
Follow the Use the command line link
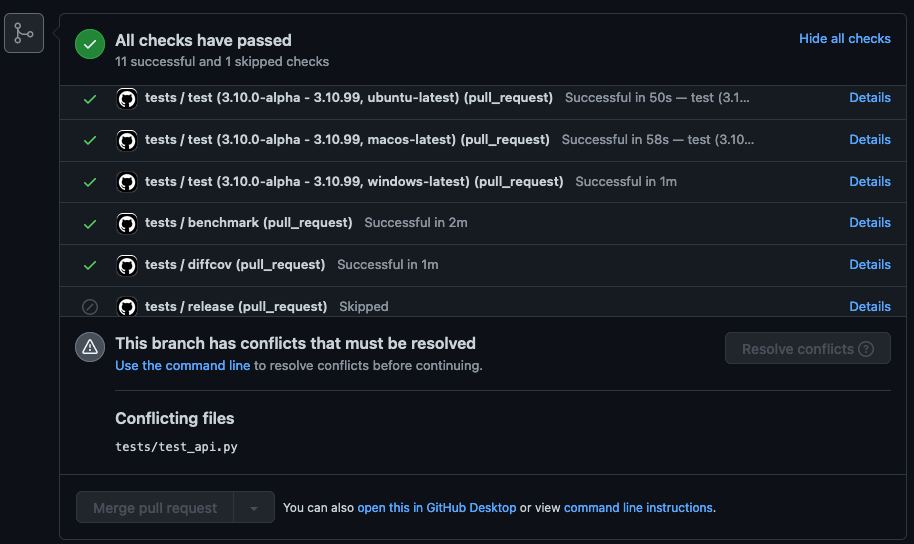pos(182,366)
